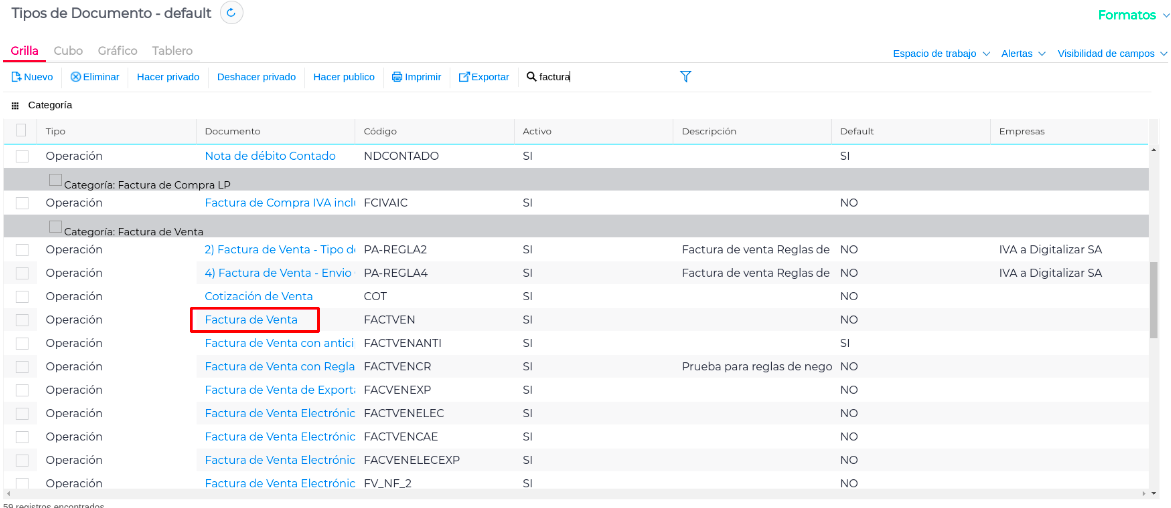The width and height of the screenshot is (1171, 508).
Task: Check the Cotización de Venta row checkbox
Action: pyautogui.click(x=22, y=297)
